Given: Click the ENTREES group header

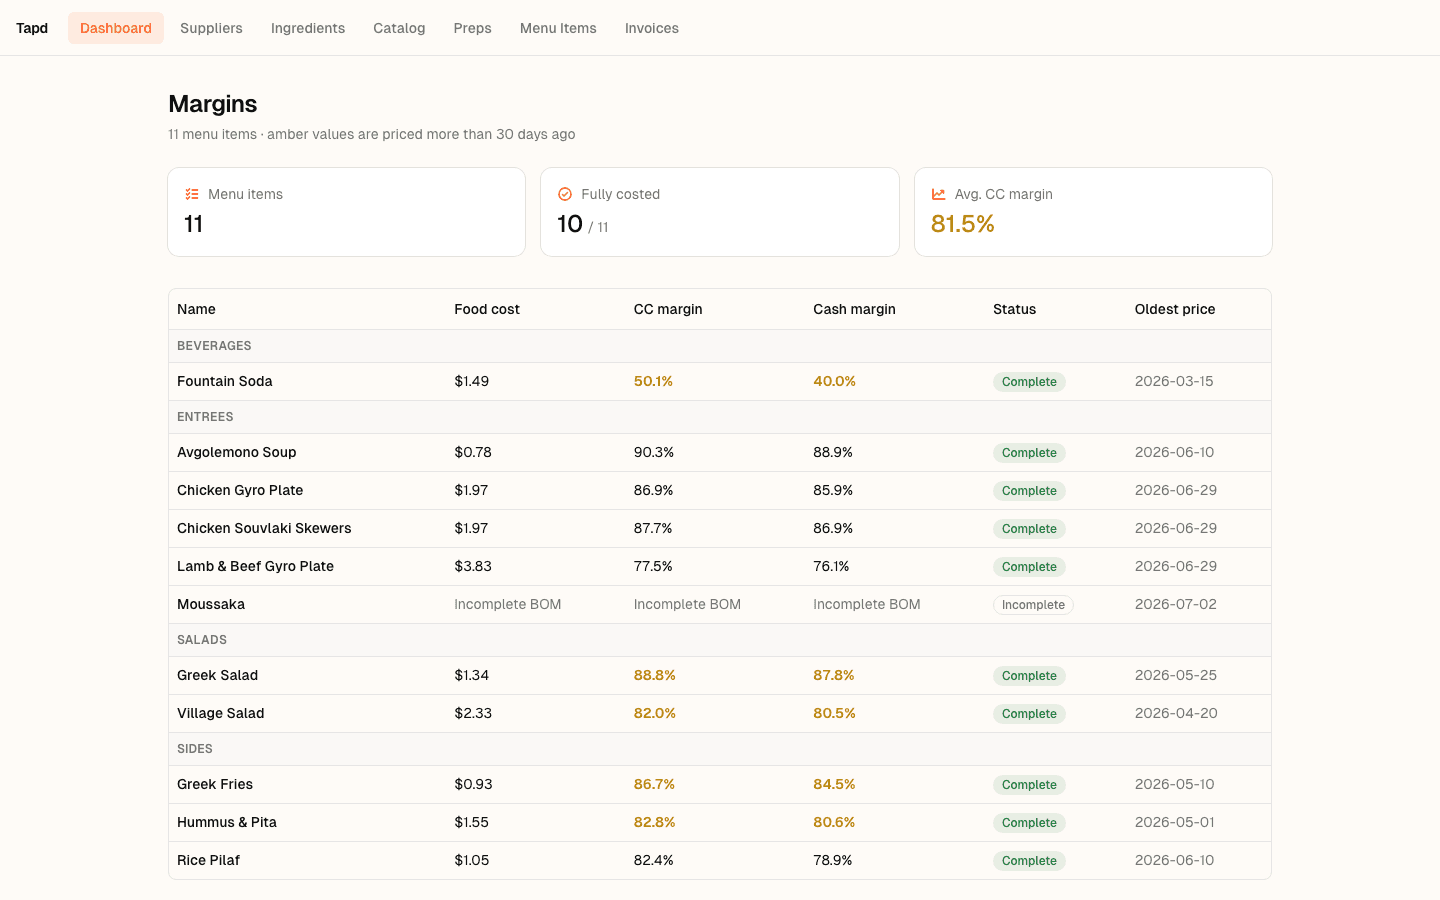Looking at the screenshot, I should (x=720, y=417).
